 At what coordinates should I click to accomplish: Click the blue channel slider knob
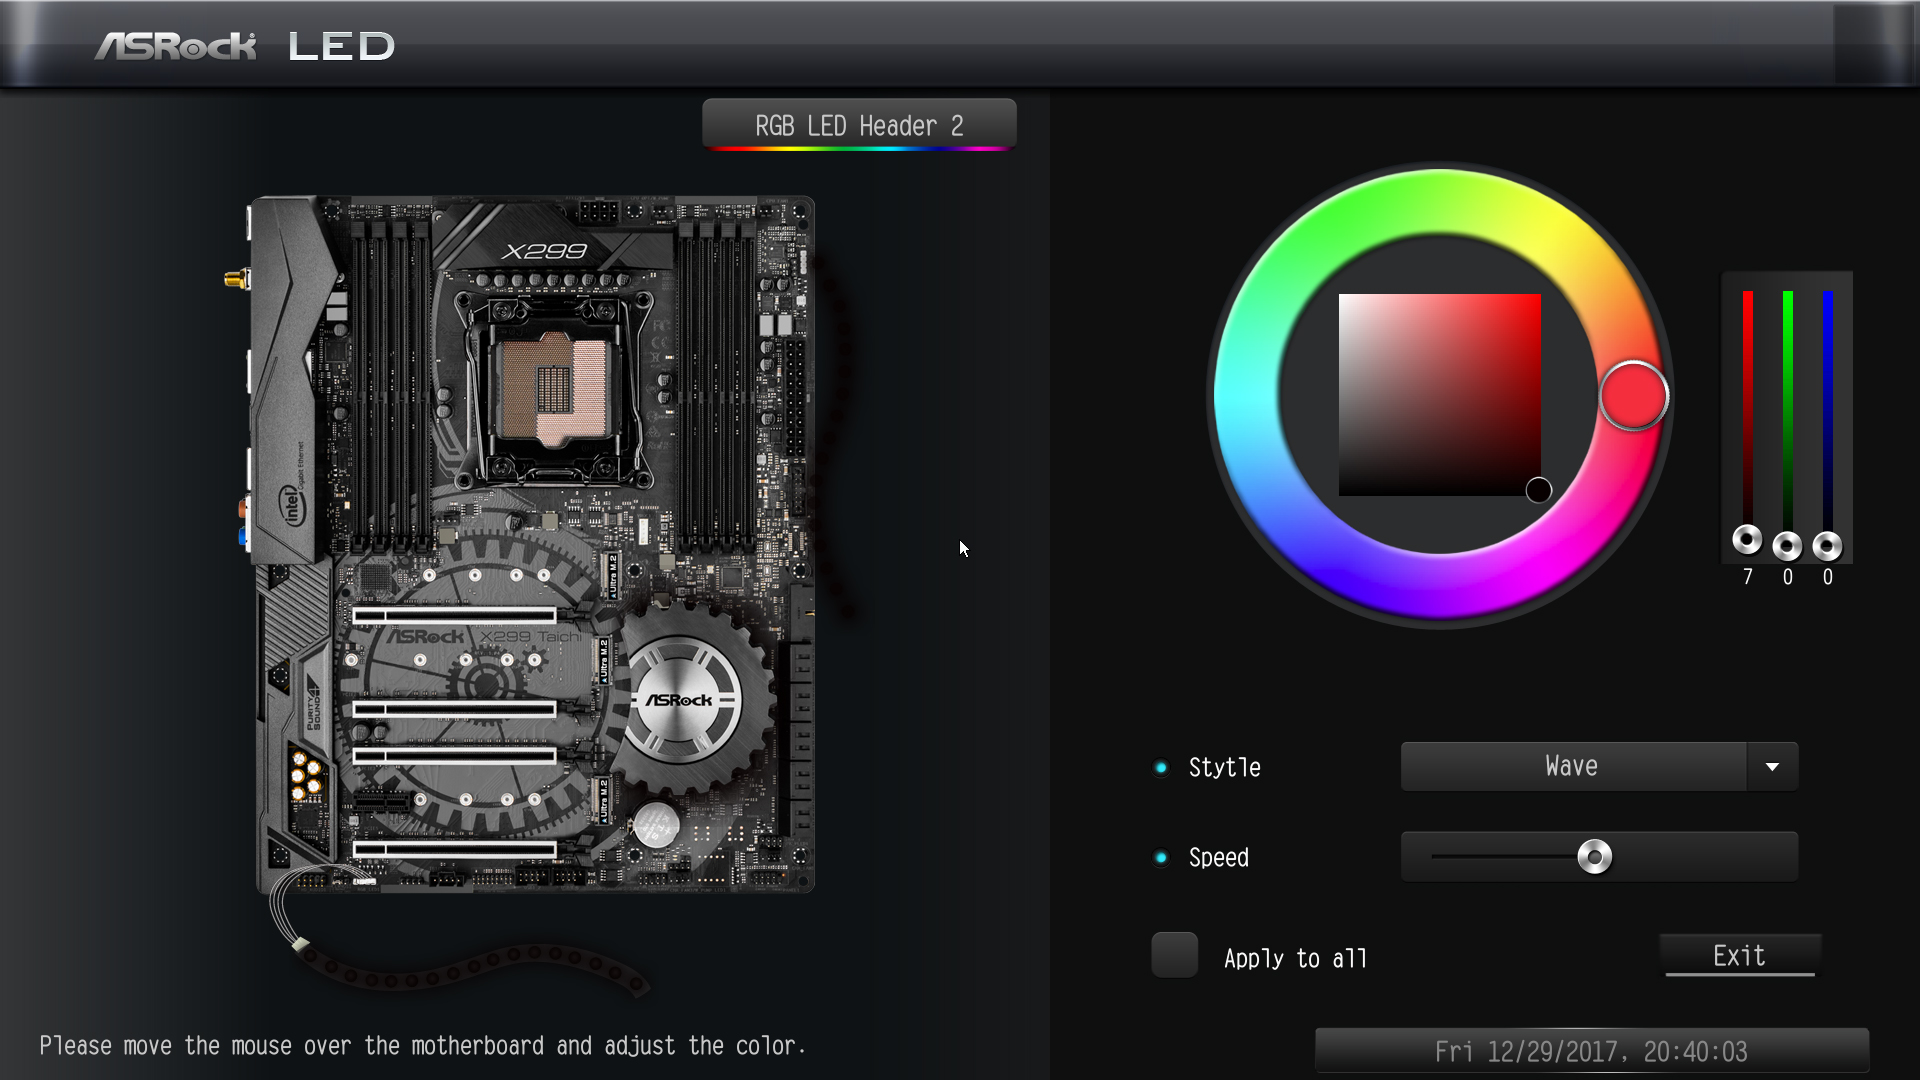click(1827, 546)
